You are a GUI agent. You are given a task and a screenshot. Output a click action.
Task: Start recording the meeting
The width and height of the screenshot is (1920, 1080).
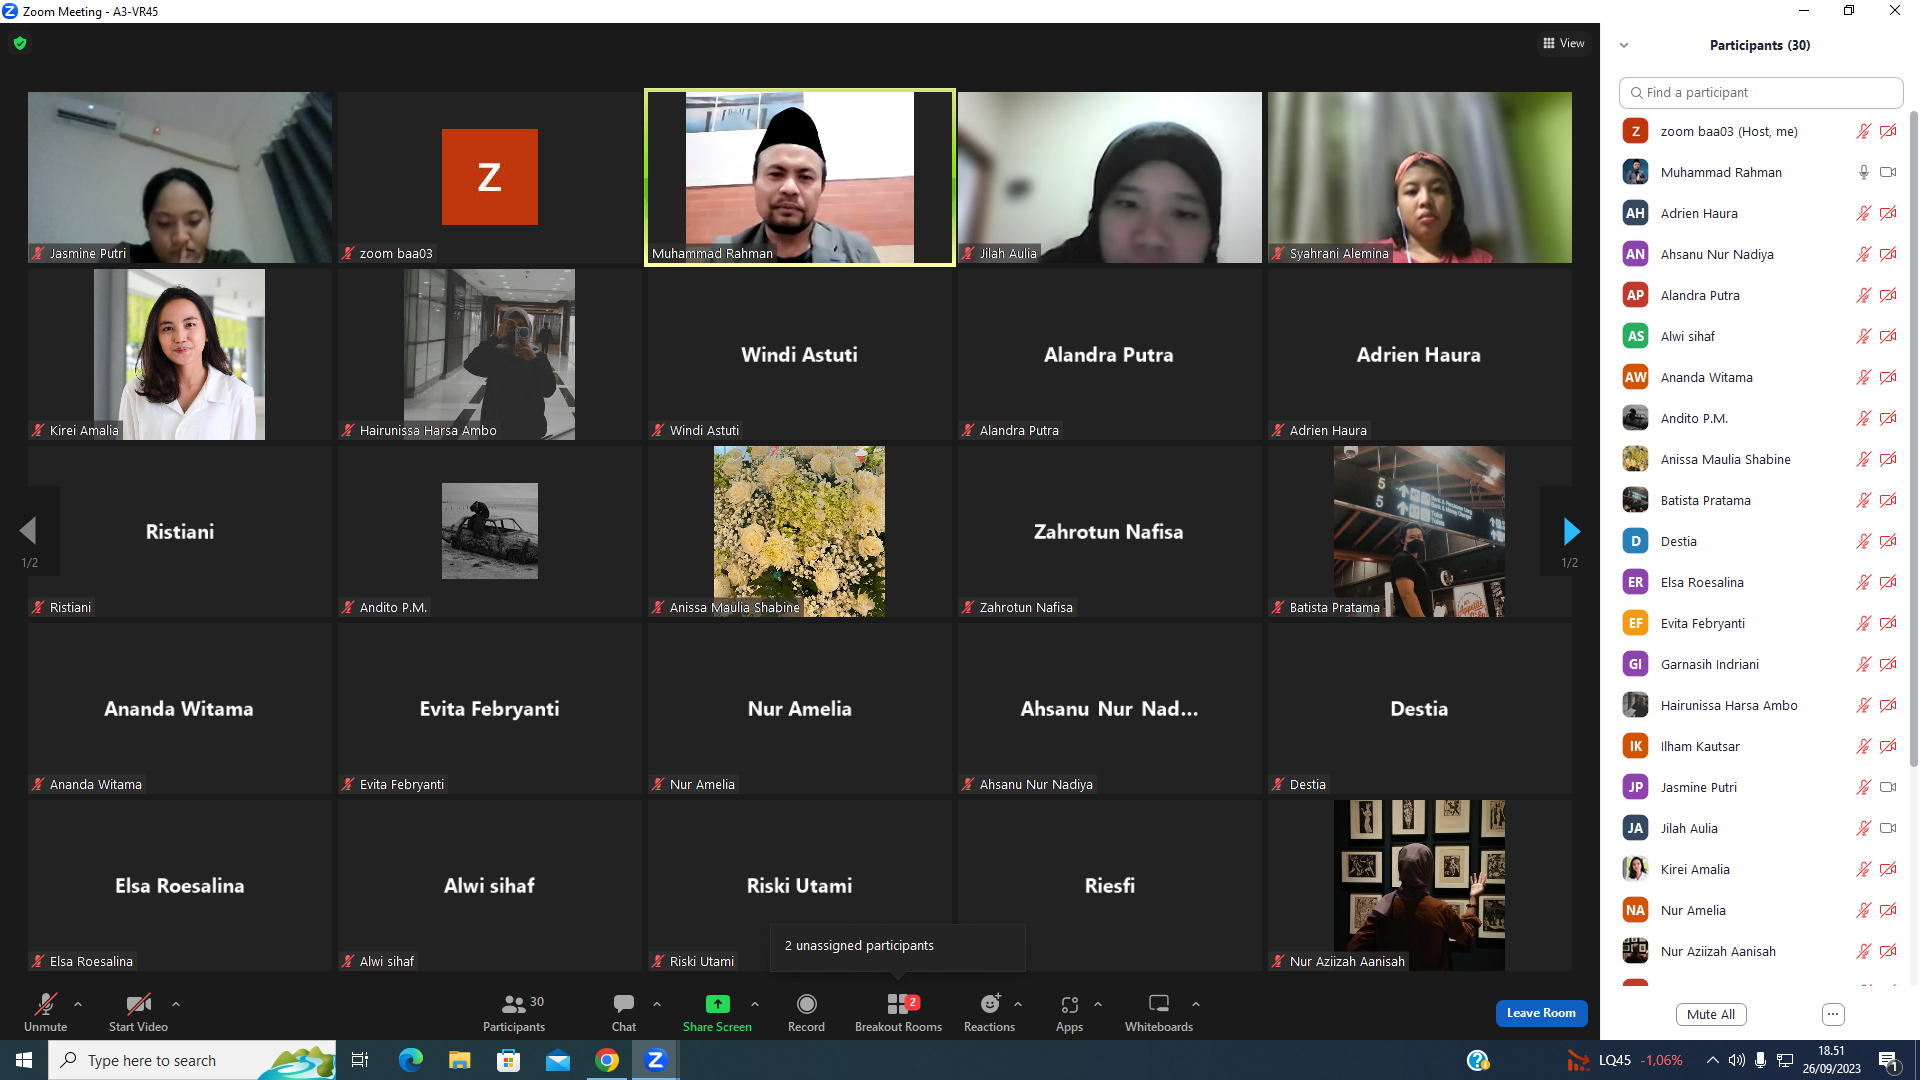(806, 1012)
